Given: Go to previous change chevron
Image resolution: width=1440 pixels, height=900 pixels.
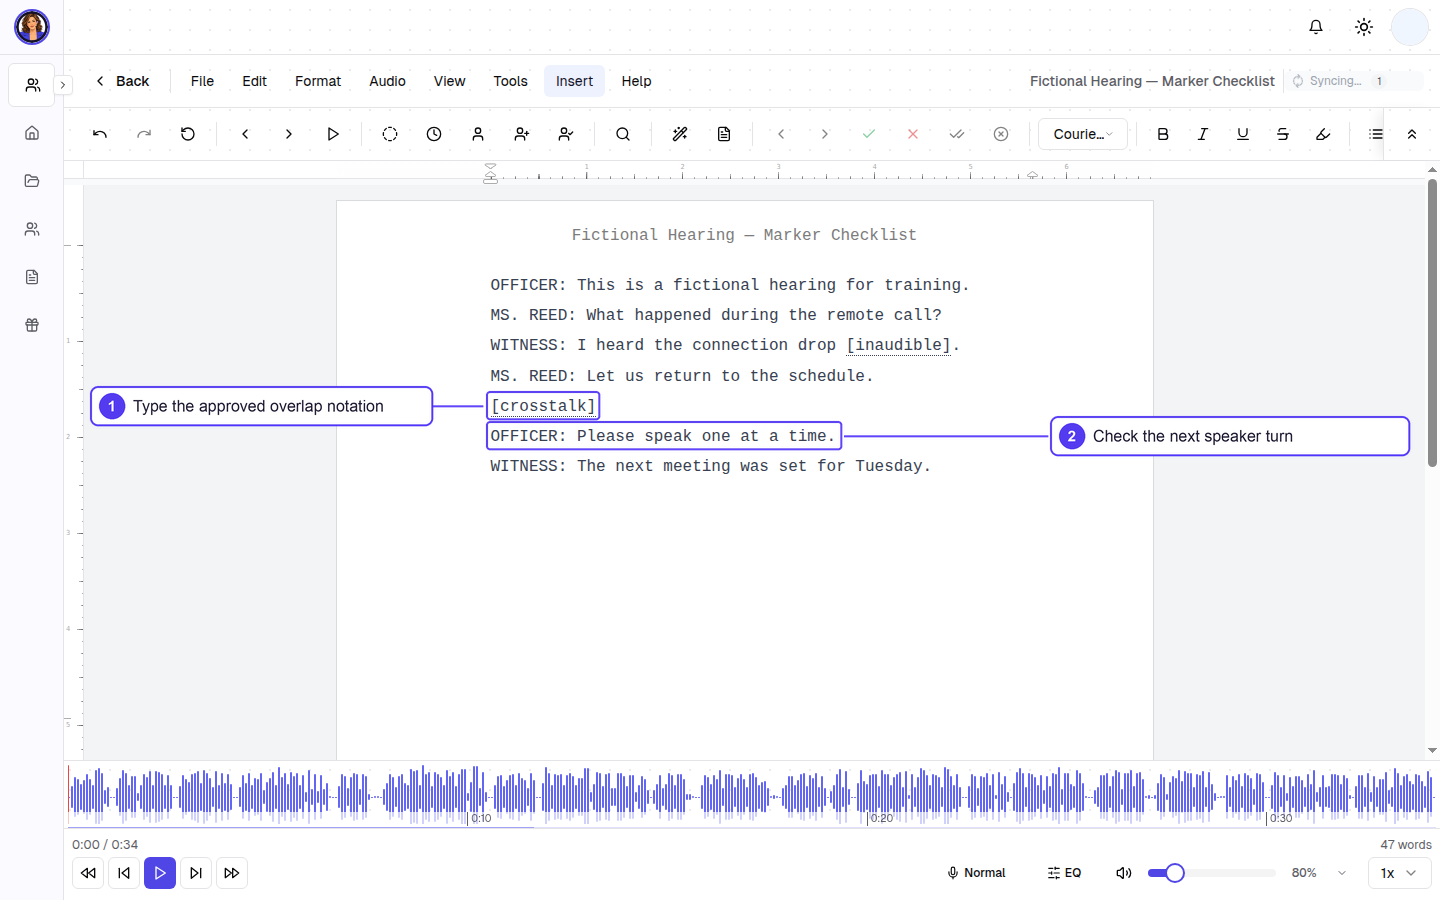Looking at the screenshot, I should 781,134.
